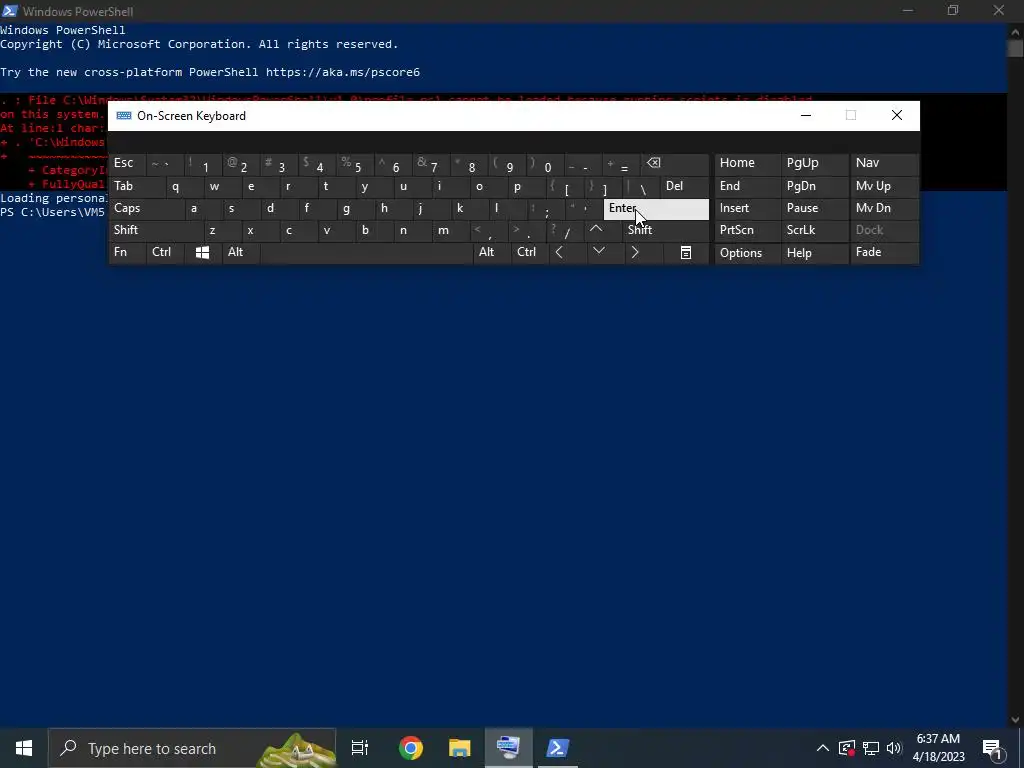Click the equals plus key
The height and width of the screenshot is (768, 1024).
point(621,163)
